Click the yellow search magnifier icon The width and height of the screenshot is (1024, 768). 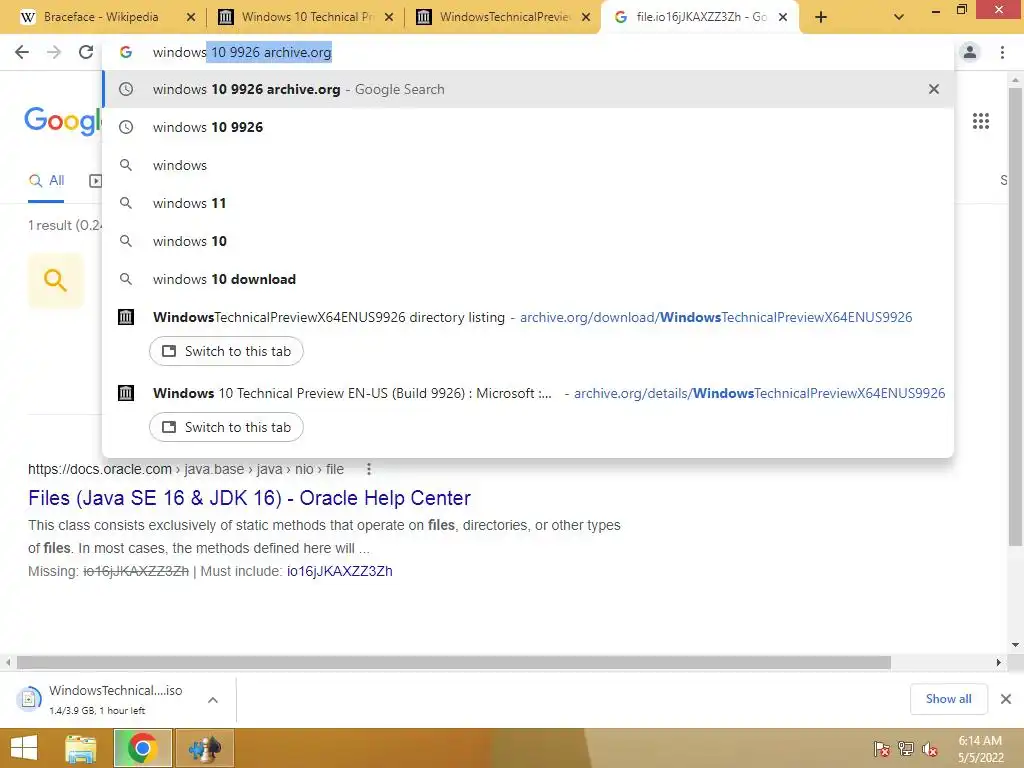point(56,280)
